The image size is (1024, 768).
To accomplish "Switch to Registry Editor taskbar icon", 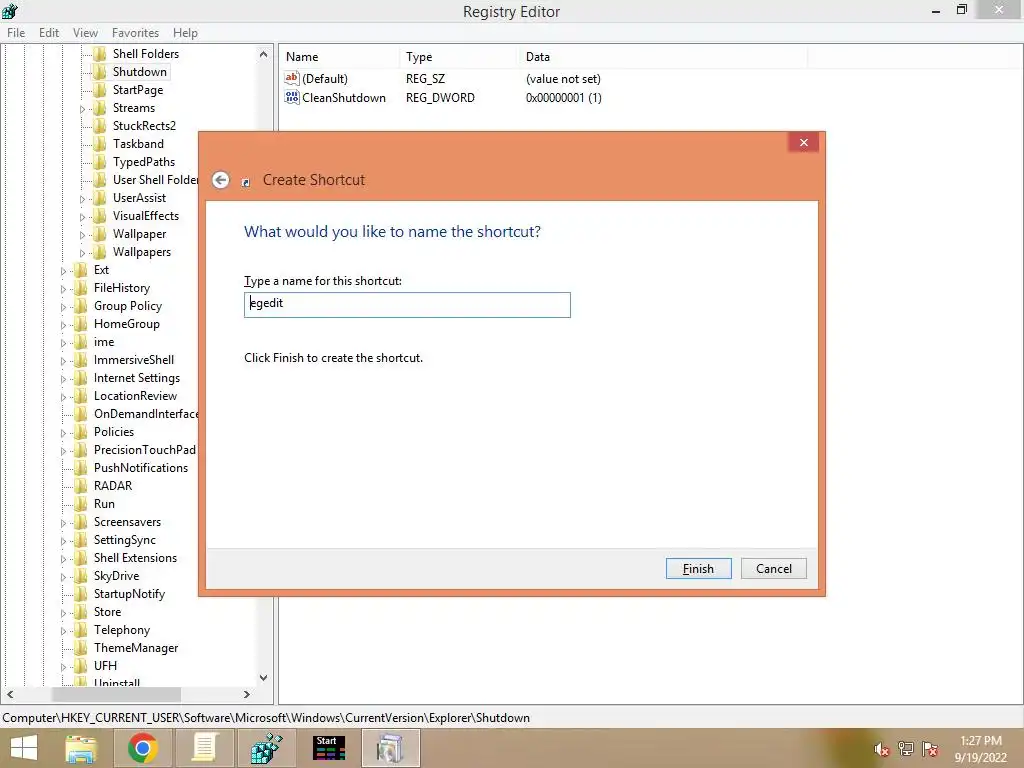I will pos(266,748).
